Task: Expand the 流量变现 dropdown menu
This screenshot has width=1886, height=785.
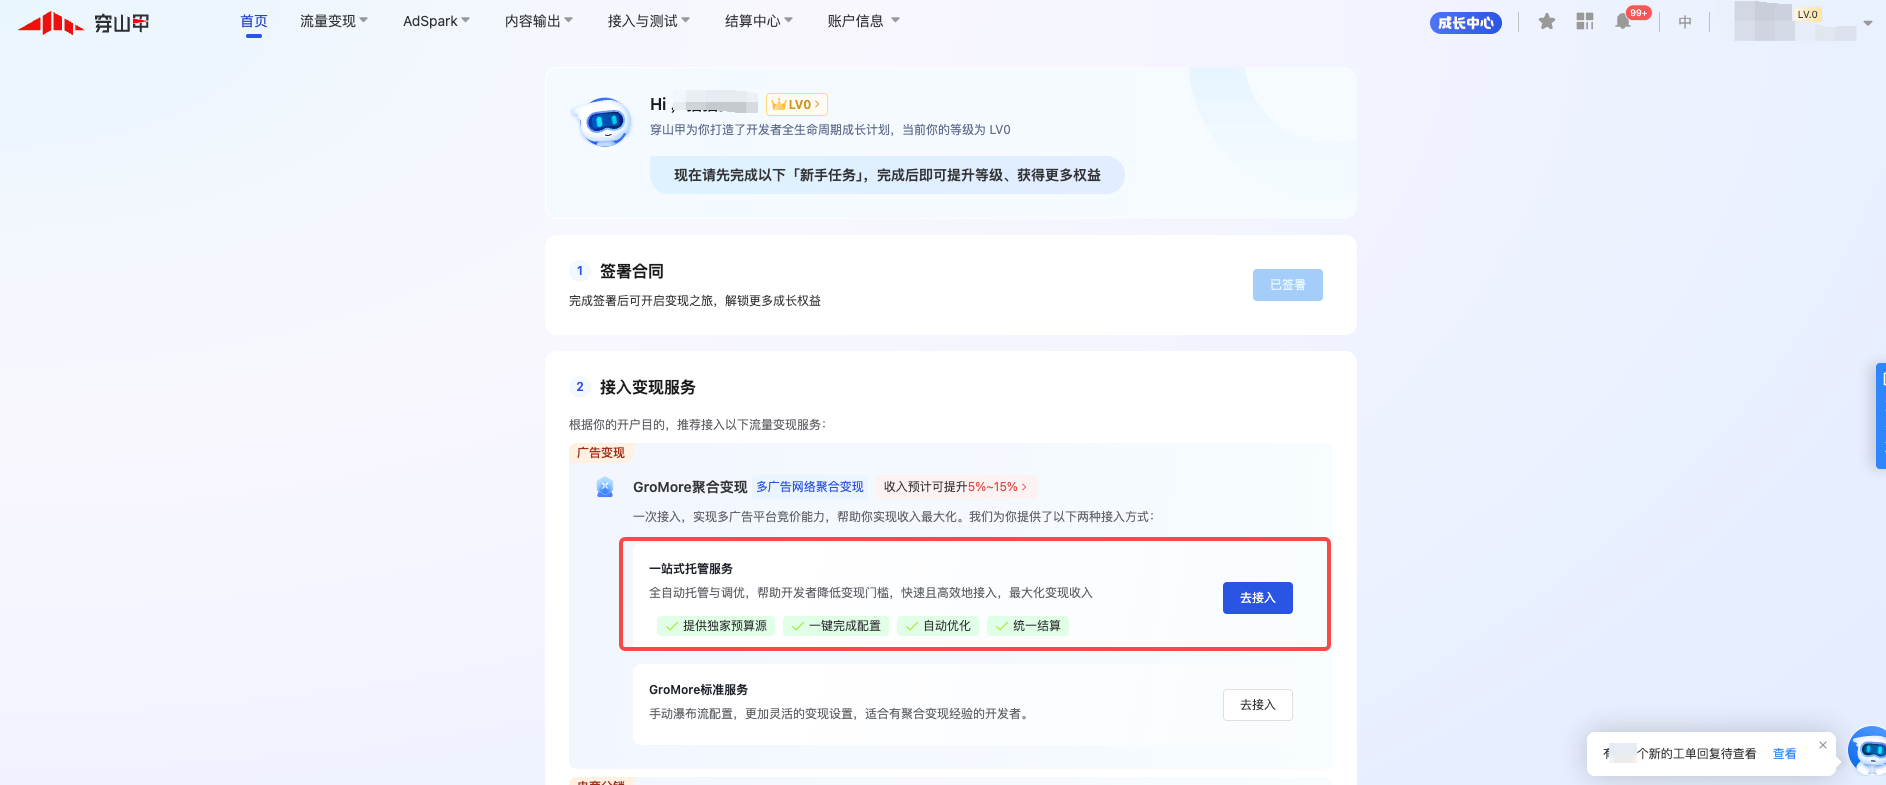Action: (333, 21)
